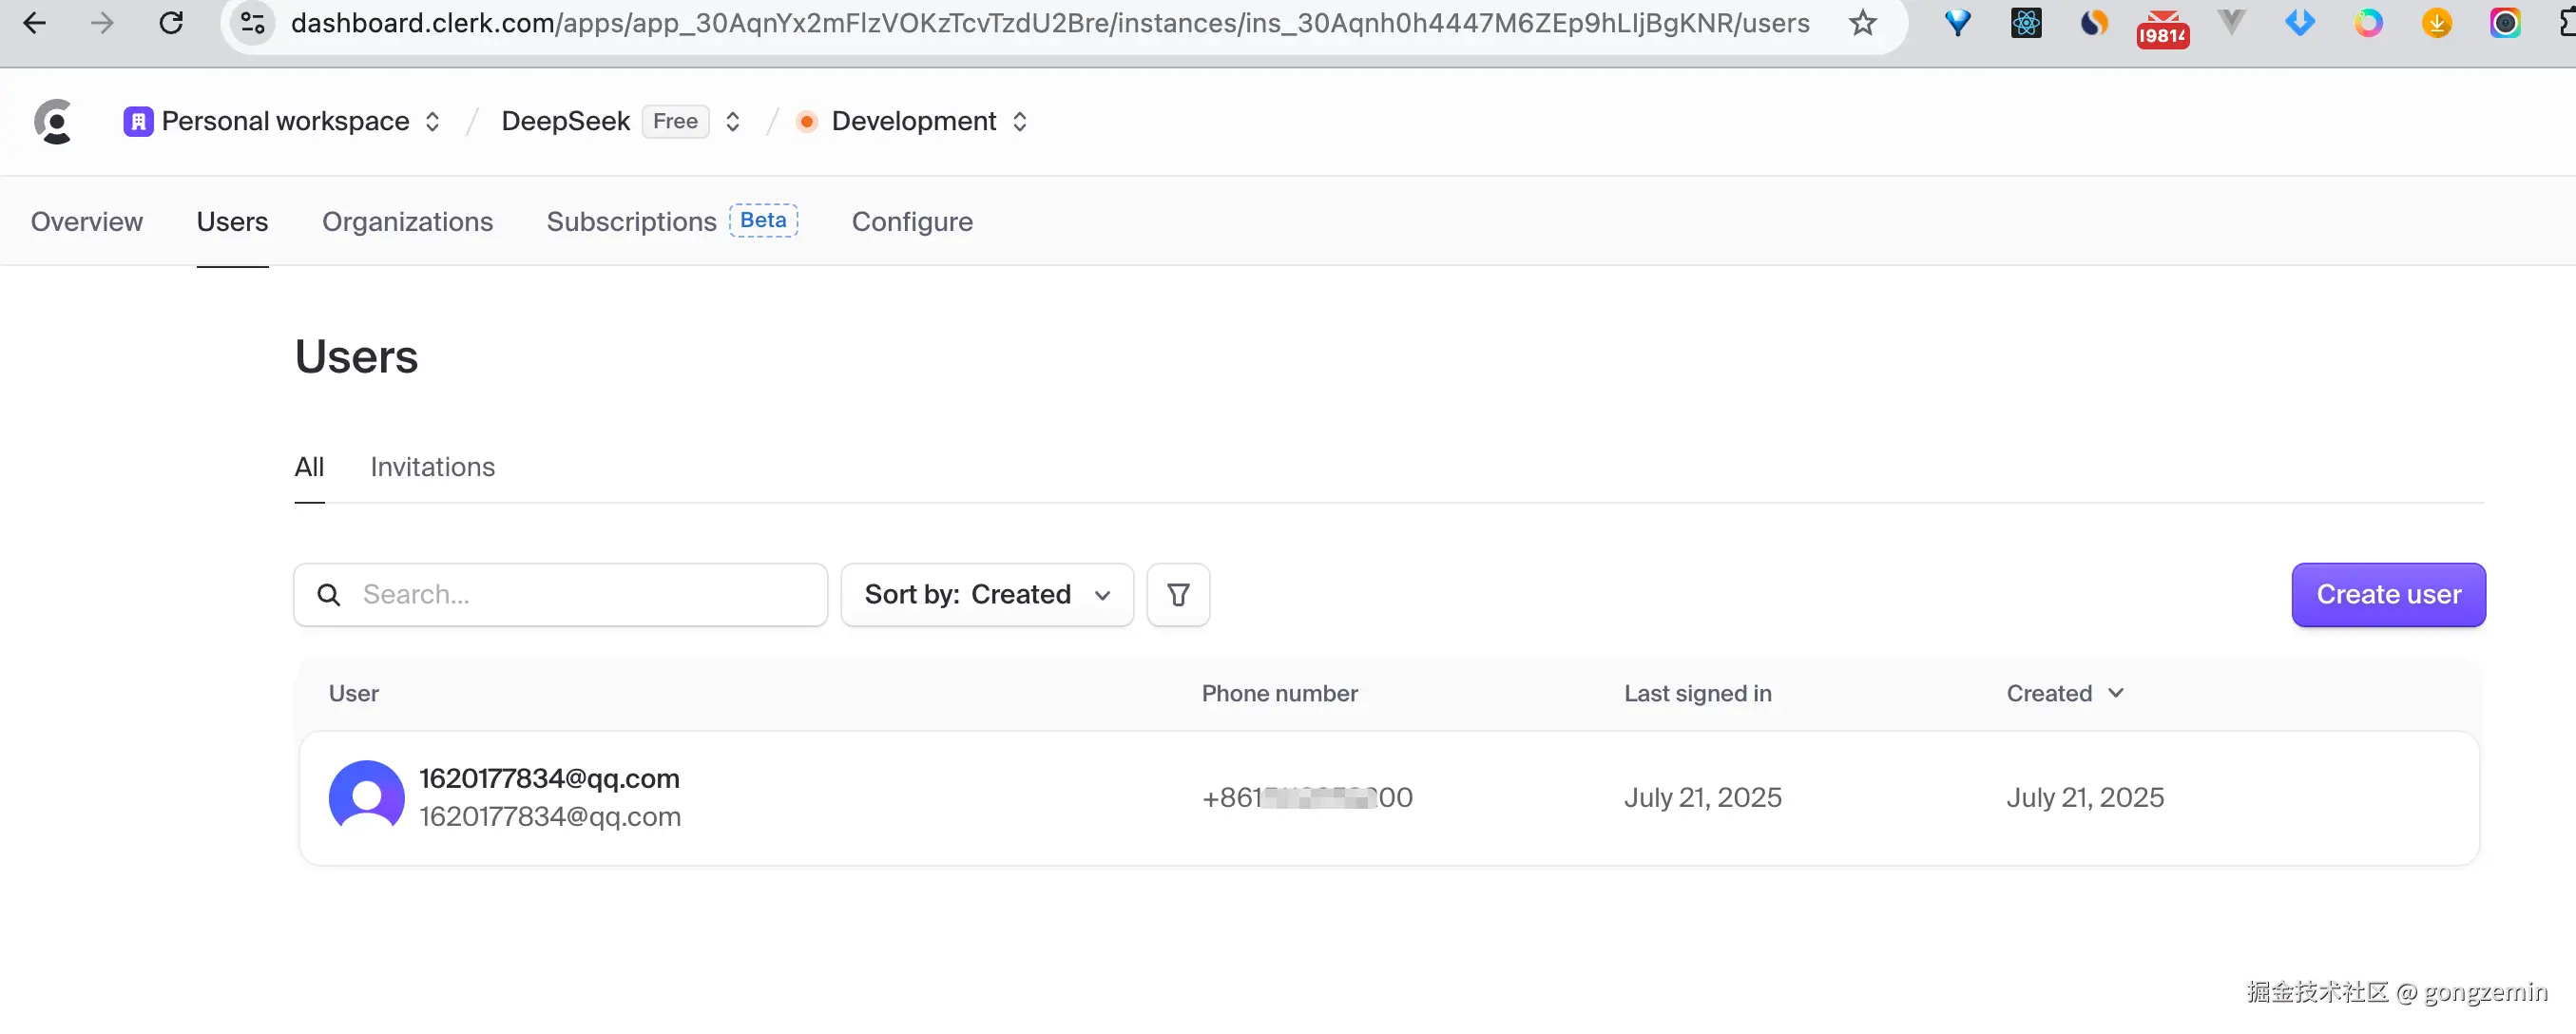
Task: Open the Sort by Created dropdown
Action: [x=987, y=595]
